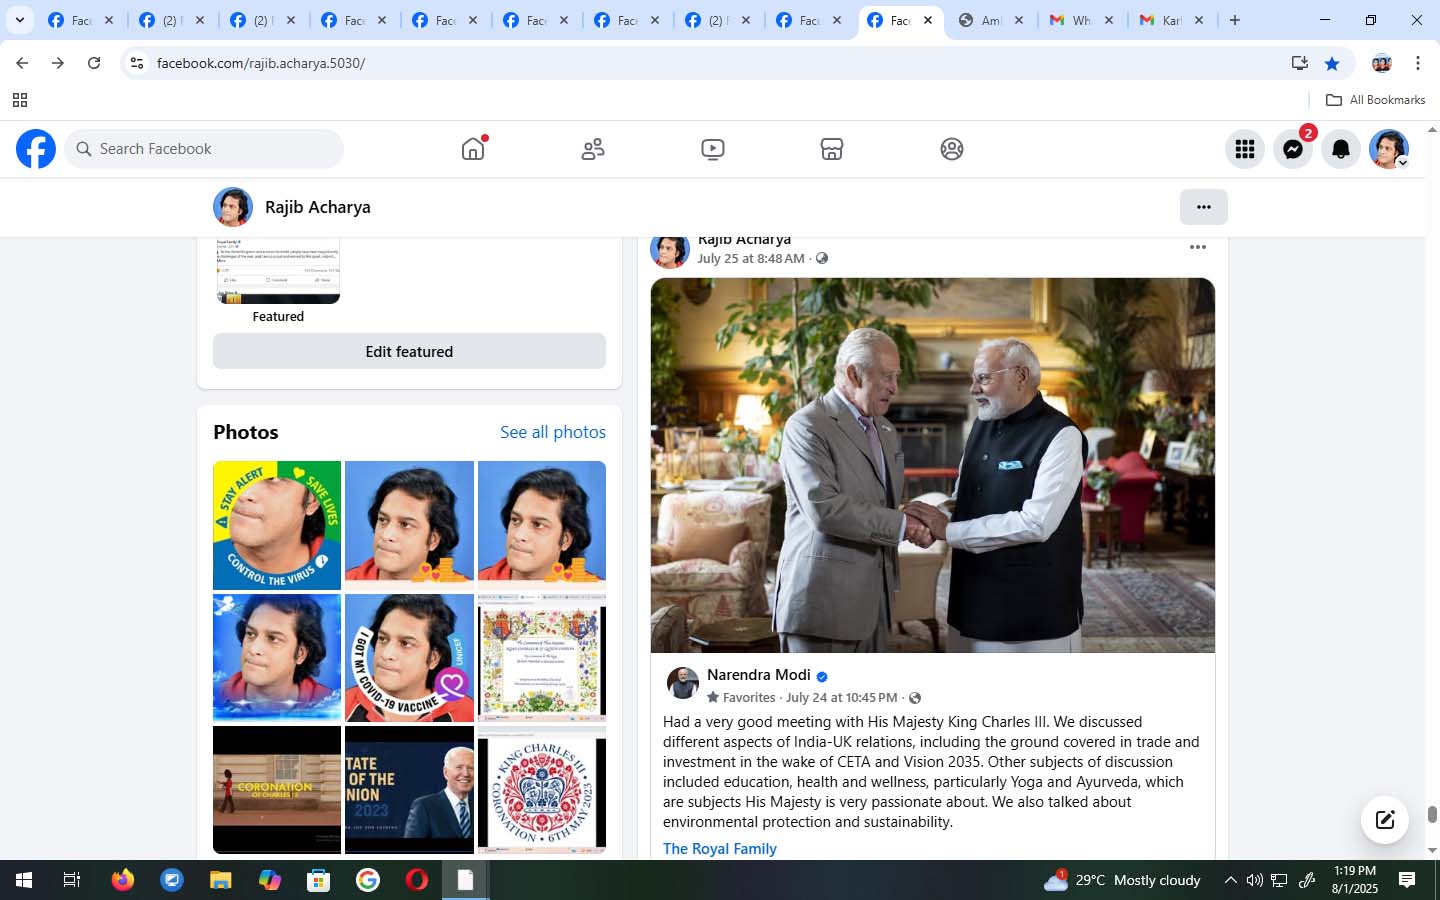The width and height of the screenshot is (1440, 900).
Task: Open Task View on taskbar
Action: pyautogui.click(x=71, y=880)
